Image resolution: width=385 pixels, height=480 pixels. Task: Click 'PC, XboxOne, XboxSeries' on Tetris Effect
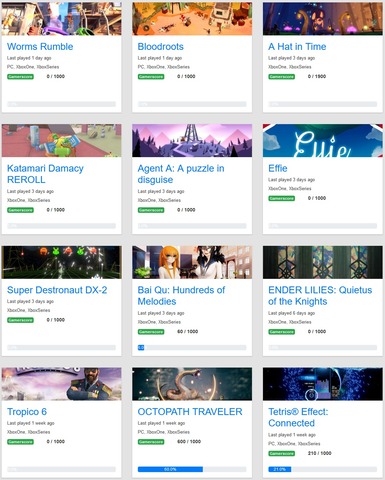(294, 444)
